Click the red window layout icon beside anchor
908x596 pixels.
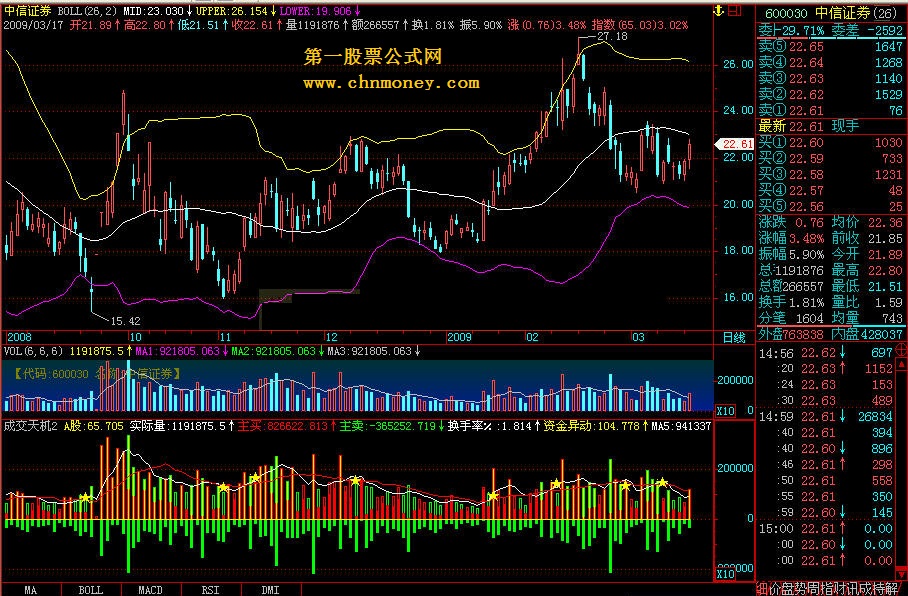pos(735,10)
